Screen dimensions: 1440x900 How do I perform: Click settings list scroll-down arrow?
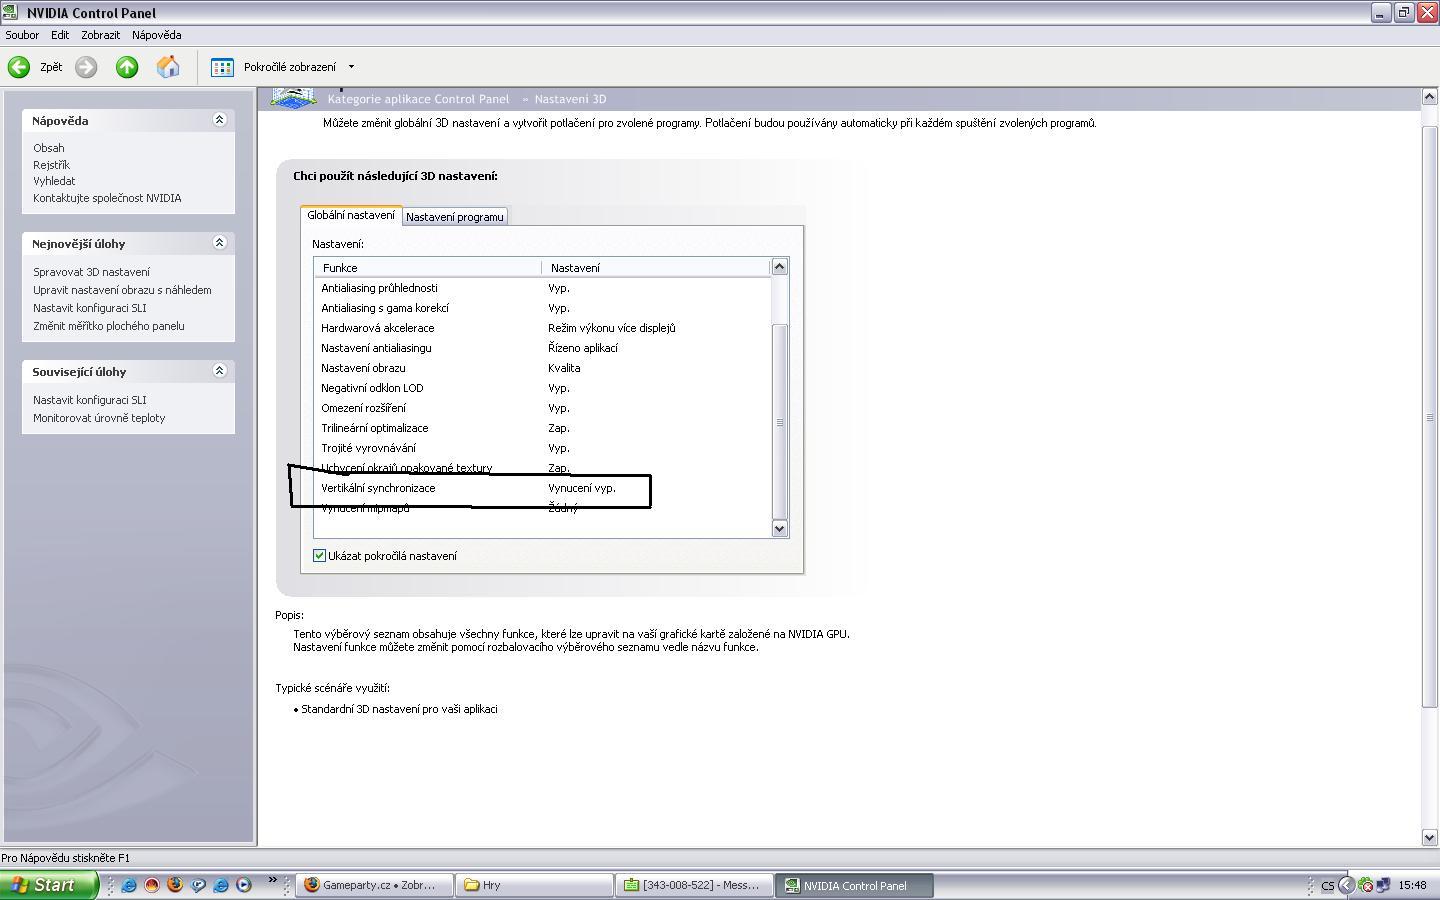780,528
